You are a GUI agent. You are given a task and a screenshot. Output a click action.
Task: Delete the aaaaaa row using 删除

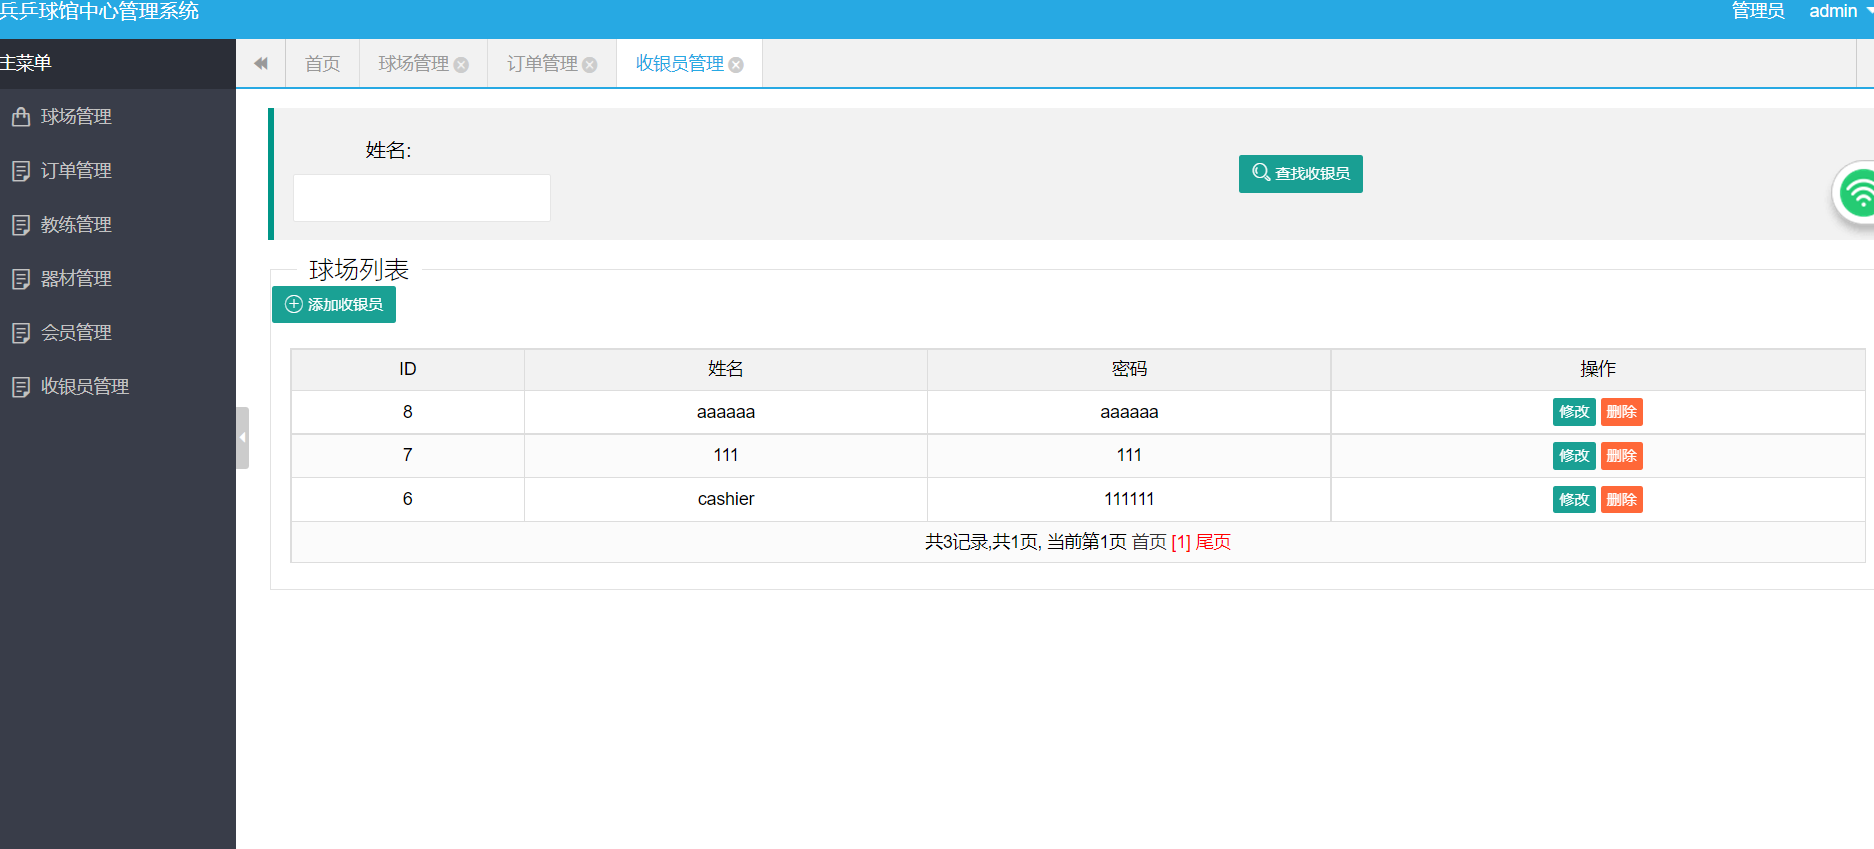(1621, 412)
